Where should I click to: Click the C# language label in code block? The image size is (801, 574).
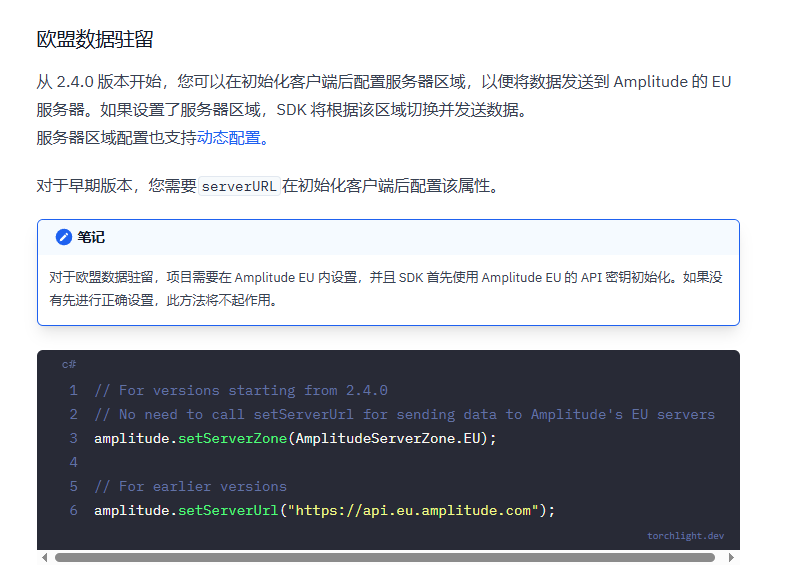(x=69, y=364)
